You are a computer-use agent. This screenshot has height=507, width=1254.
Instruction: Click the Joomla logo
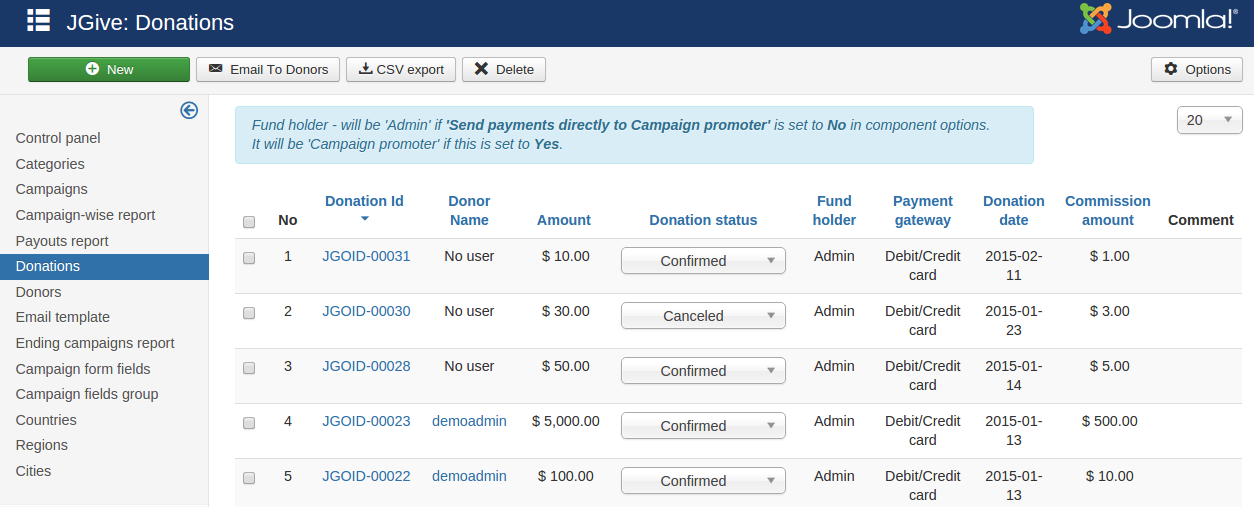point(1159,19)
